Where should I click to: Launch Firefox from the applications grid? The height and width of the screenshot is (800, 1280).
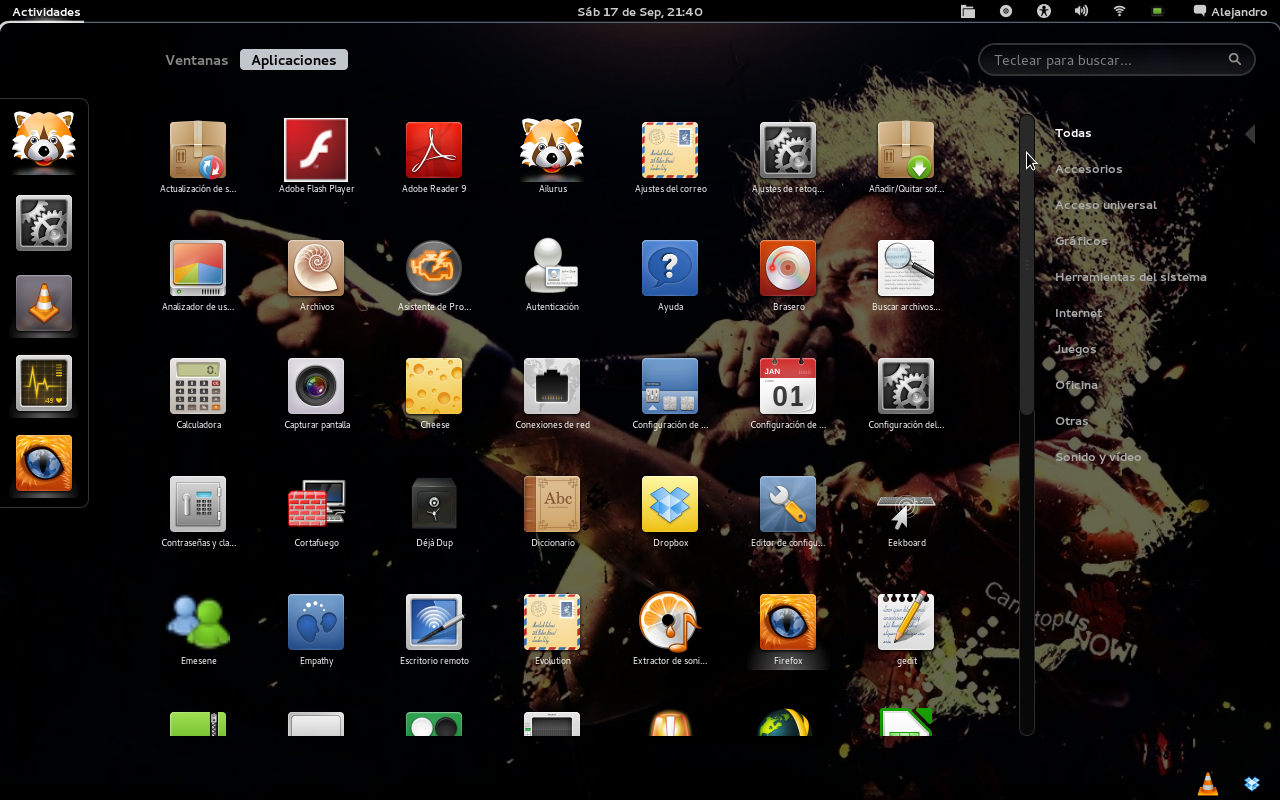788,622
